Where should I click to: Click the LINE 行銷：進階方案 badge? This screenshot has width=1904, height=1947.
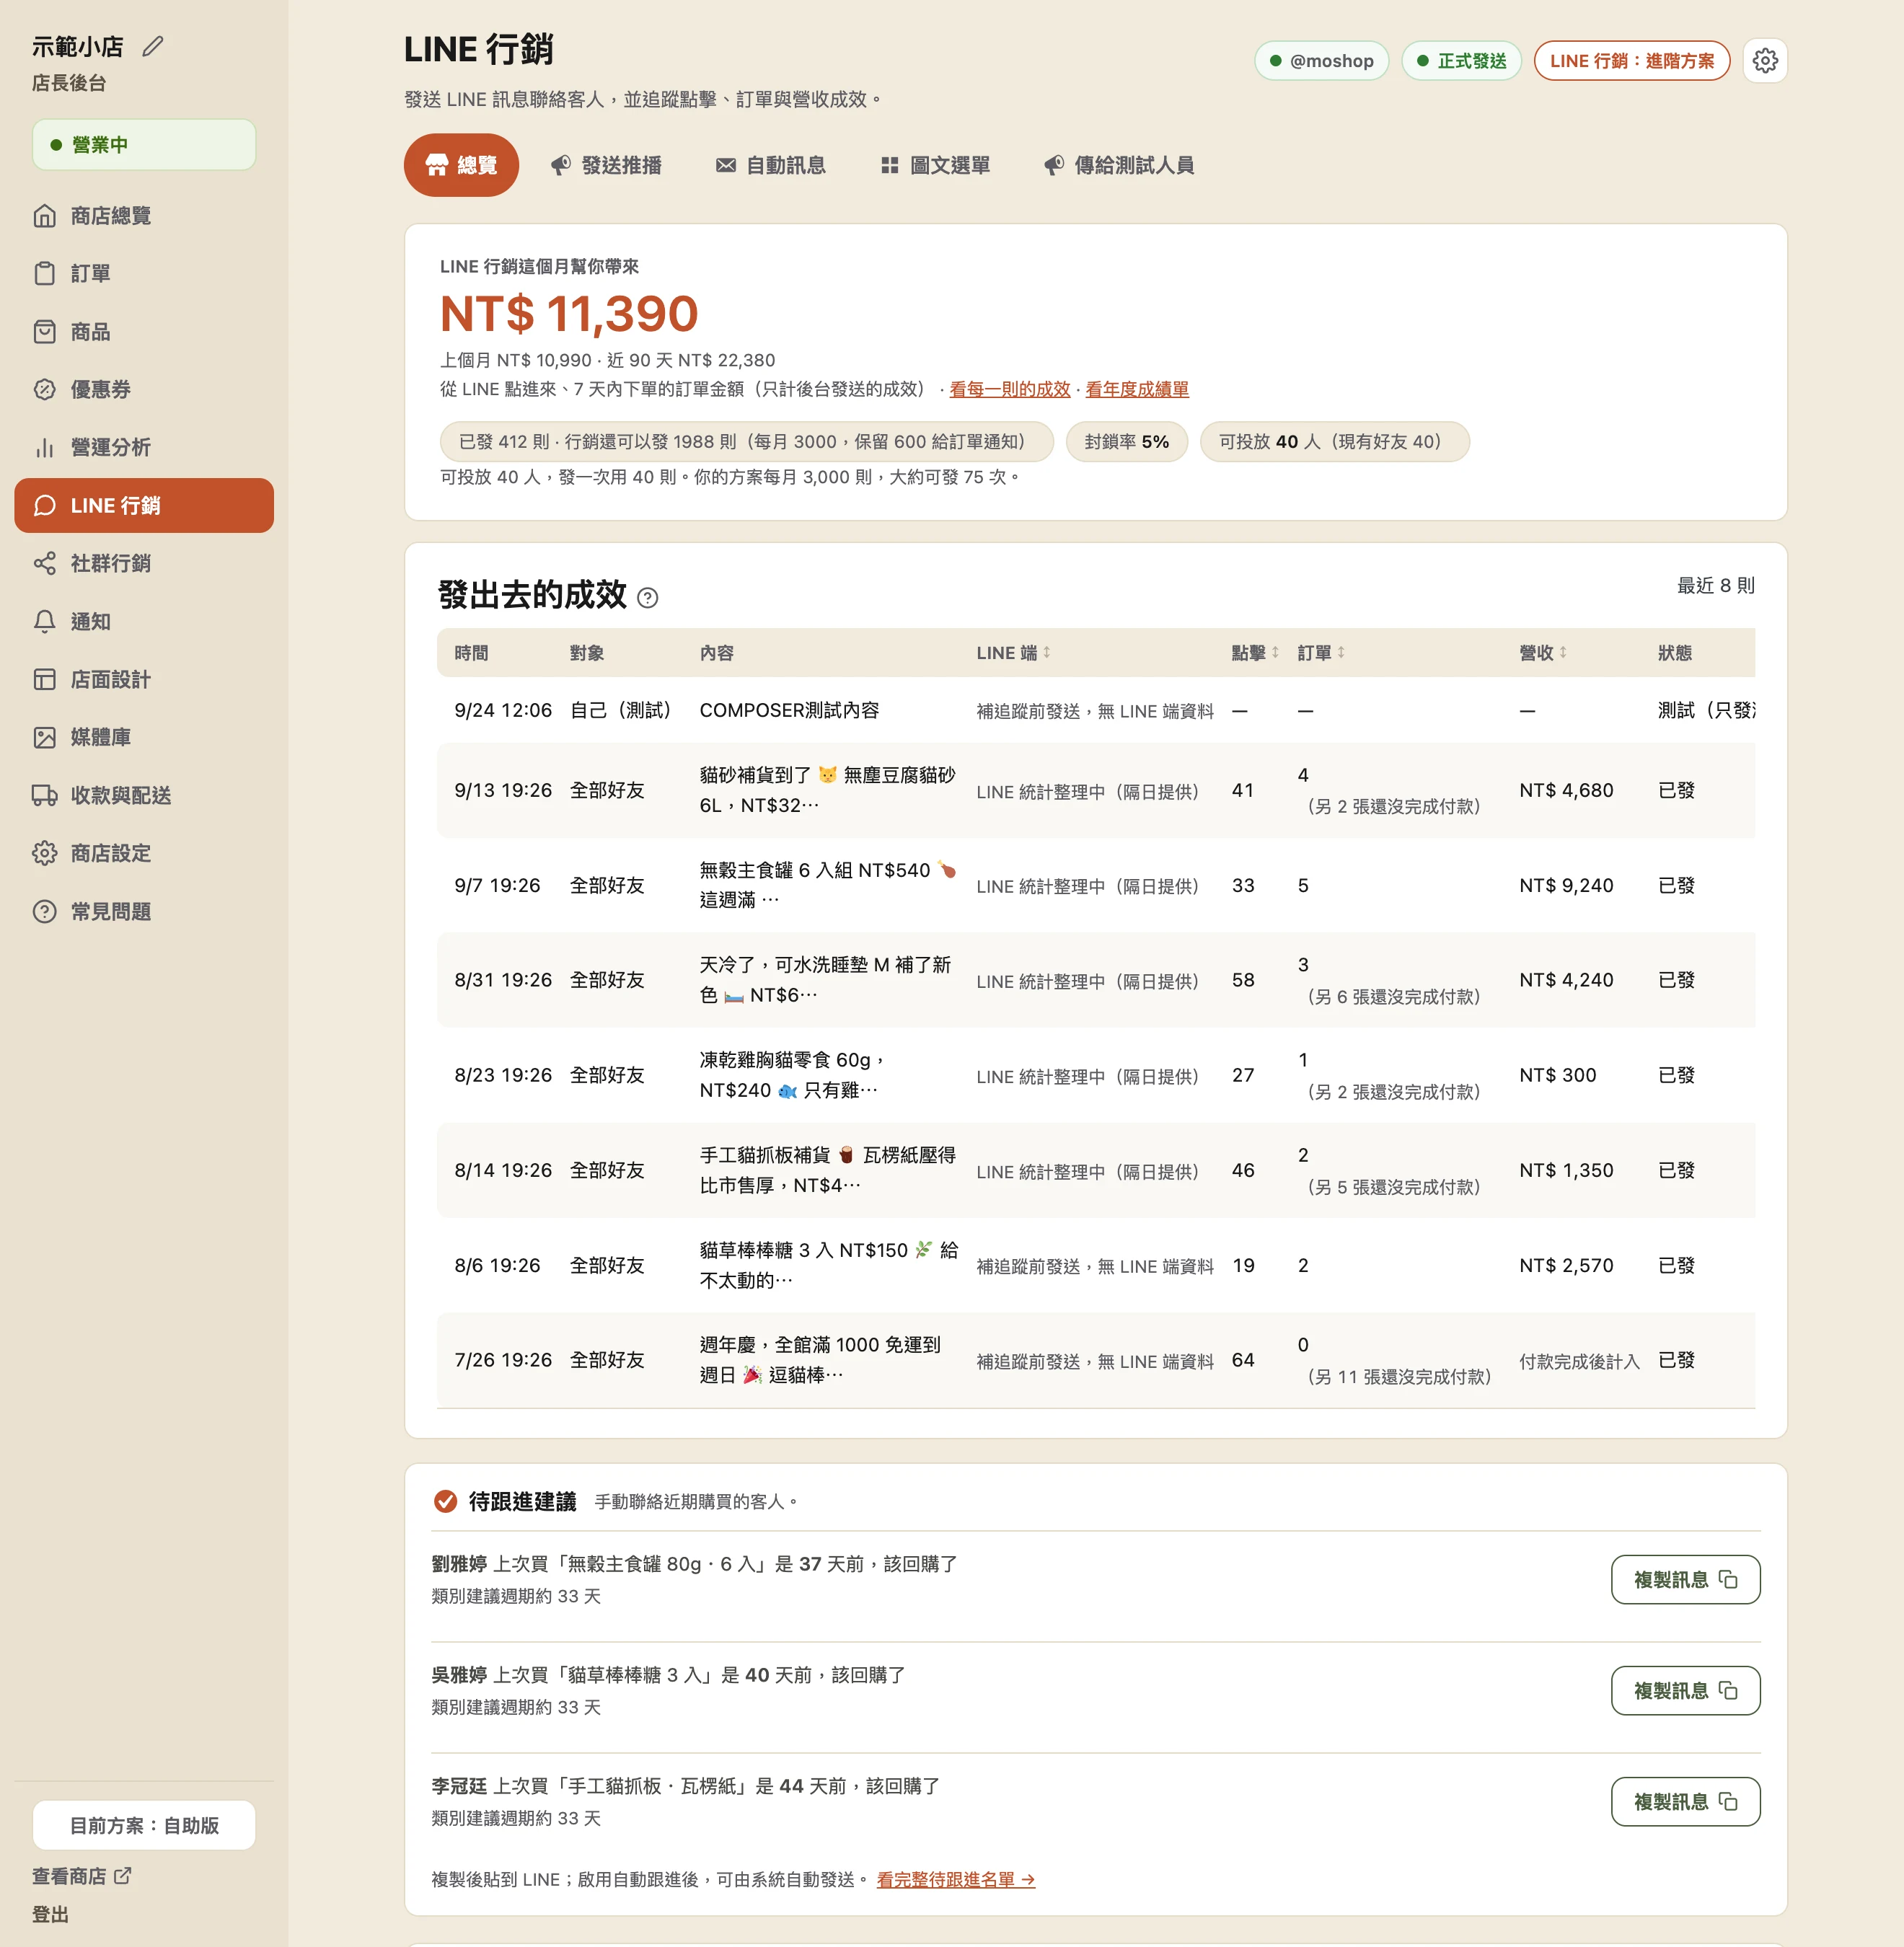coord(1631,61)
